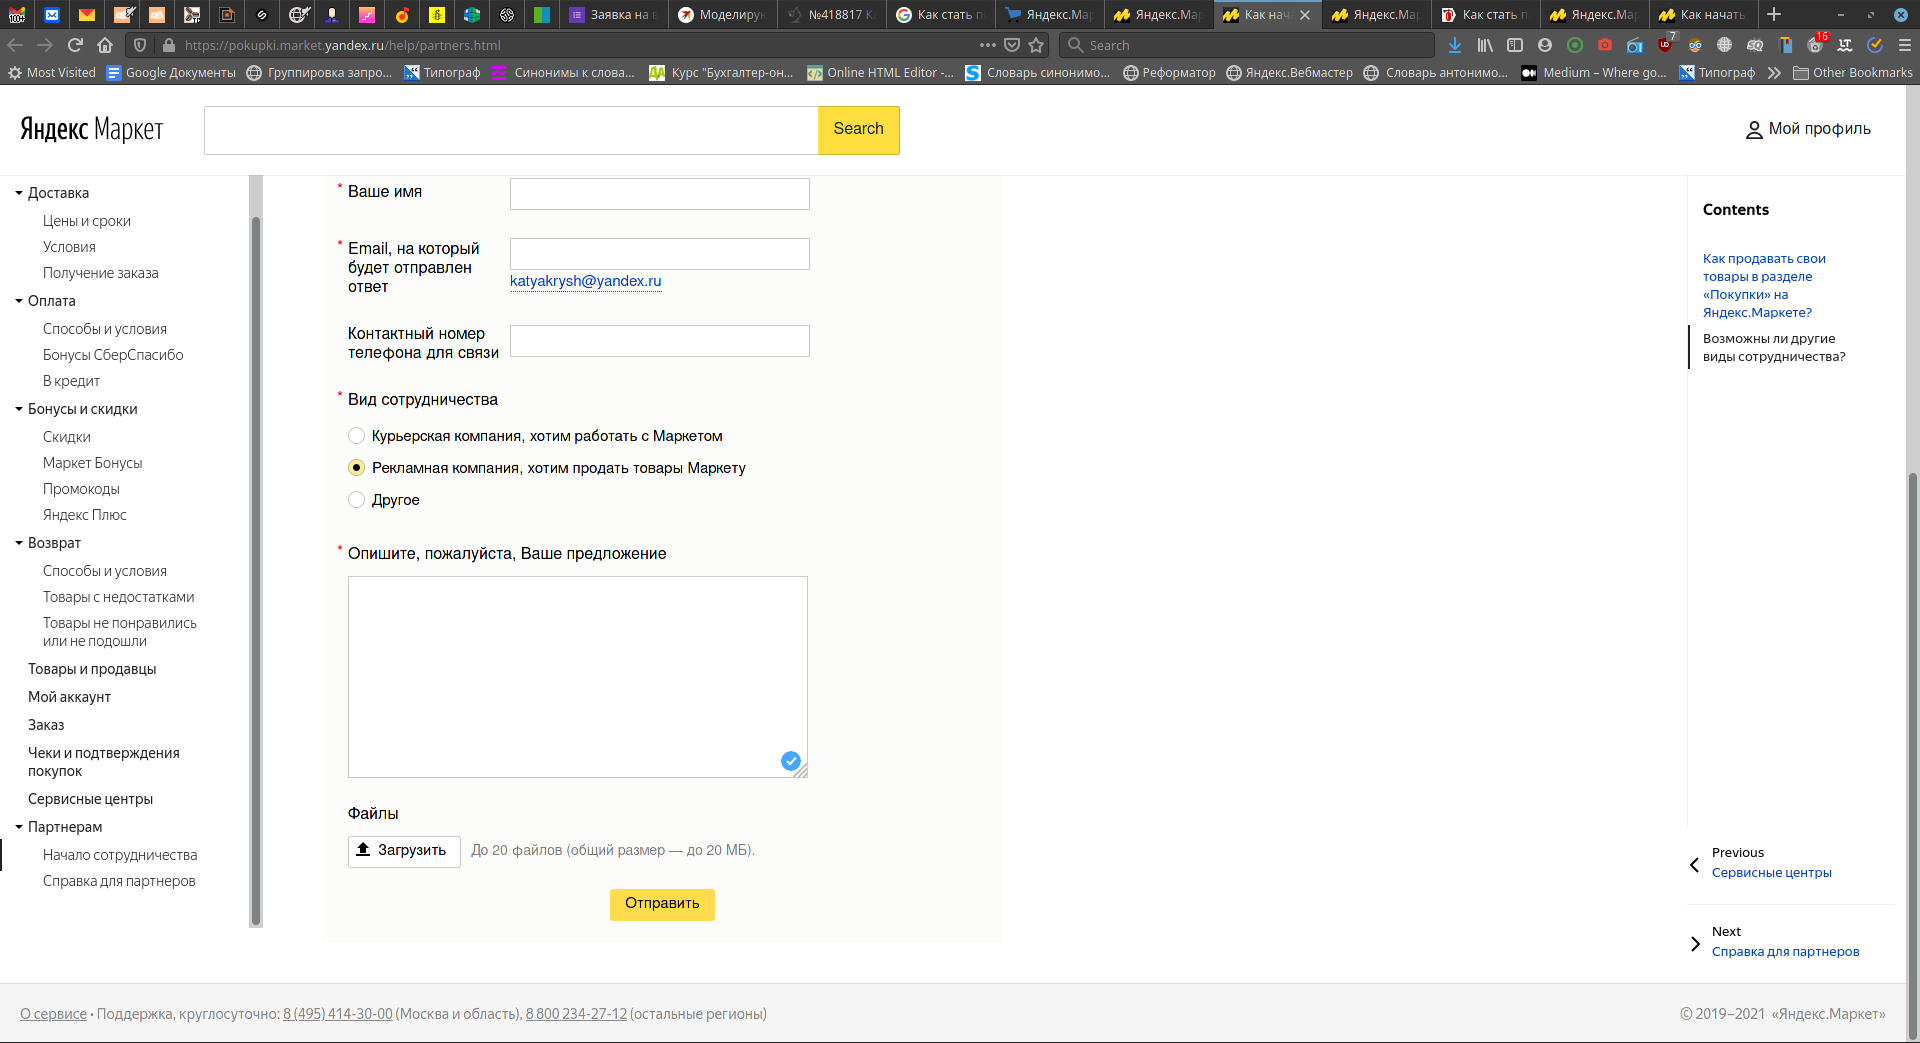Click the 8 800 234-27-12 phone link
This screenshot has height=1043, width=1920.
tap(576, 1014)
